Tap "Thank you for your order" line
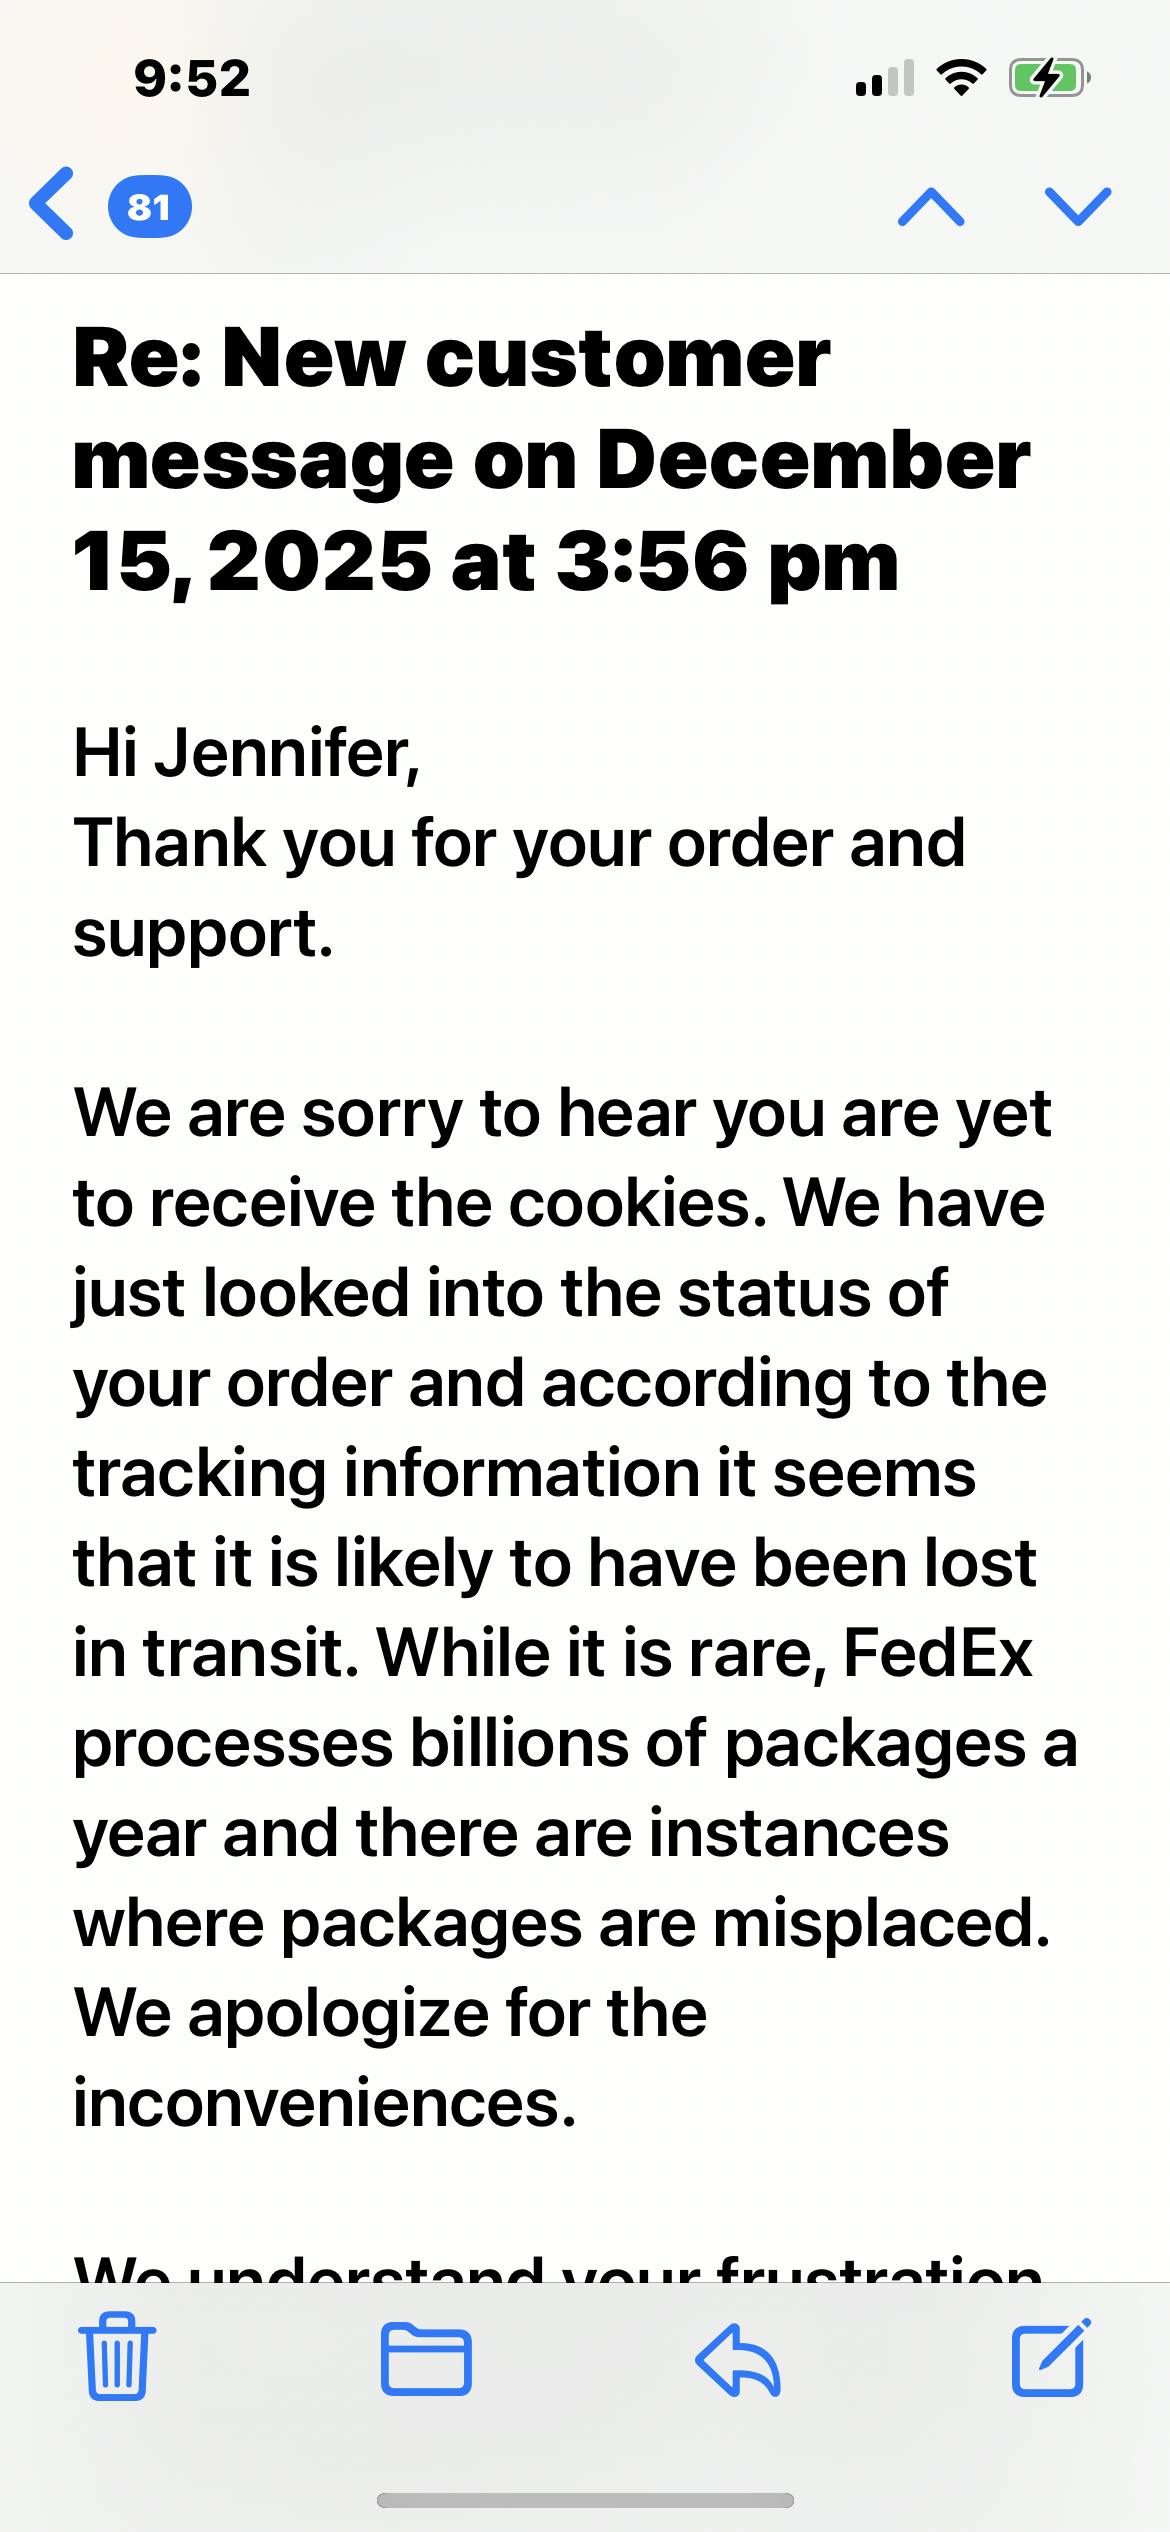This screenshot has height=2532, width=1170. click(x=519, y=843)
